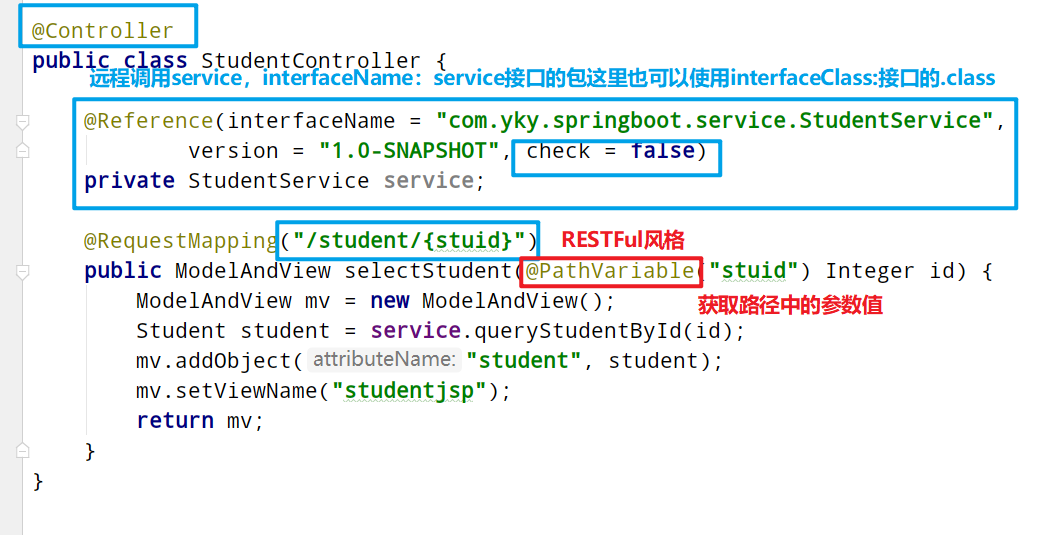Click the addObject method call

pyautogui.click(x=233, y=361)
